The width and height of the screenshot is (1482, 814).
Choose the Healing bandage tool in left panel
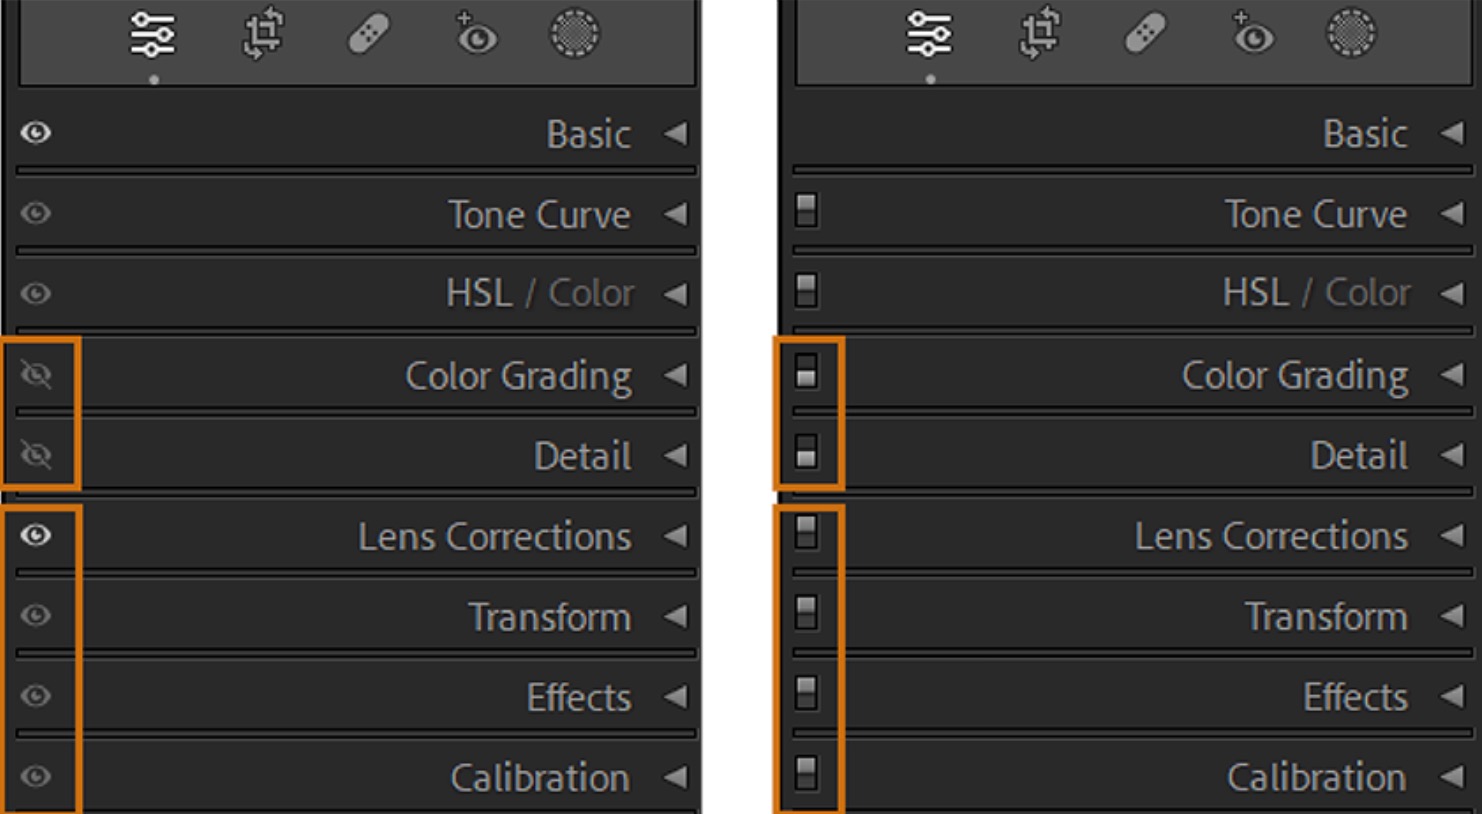click(x=368, y=36)
